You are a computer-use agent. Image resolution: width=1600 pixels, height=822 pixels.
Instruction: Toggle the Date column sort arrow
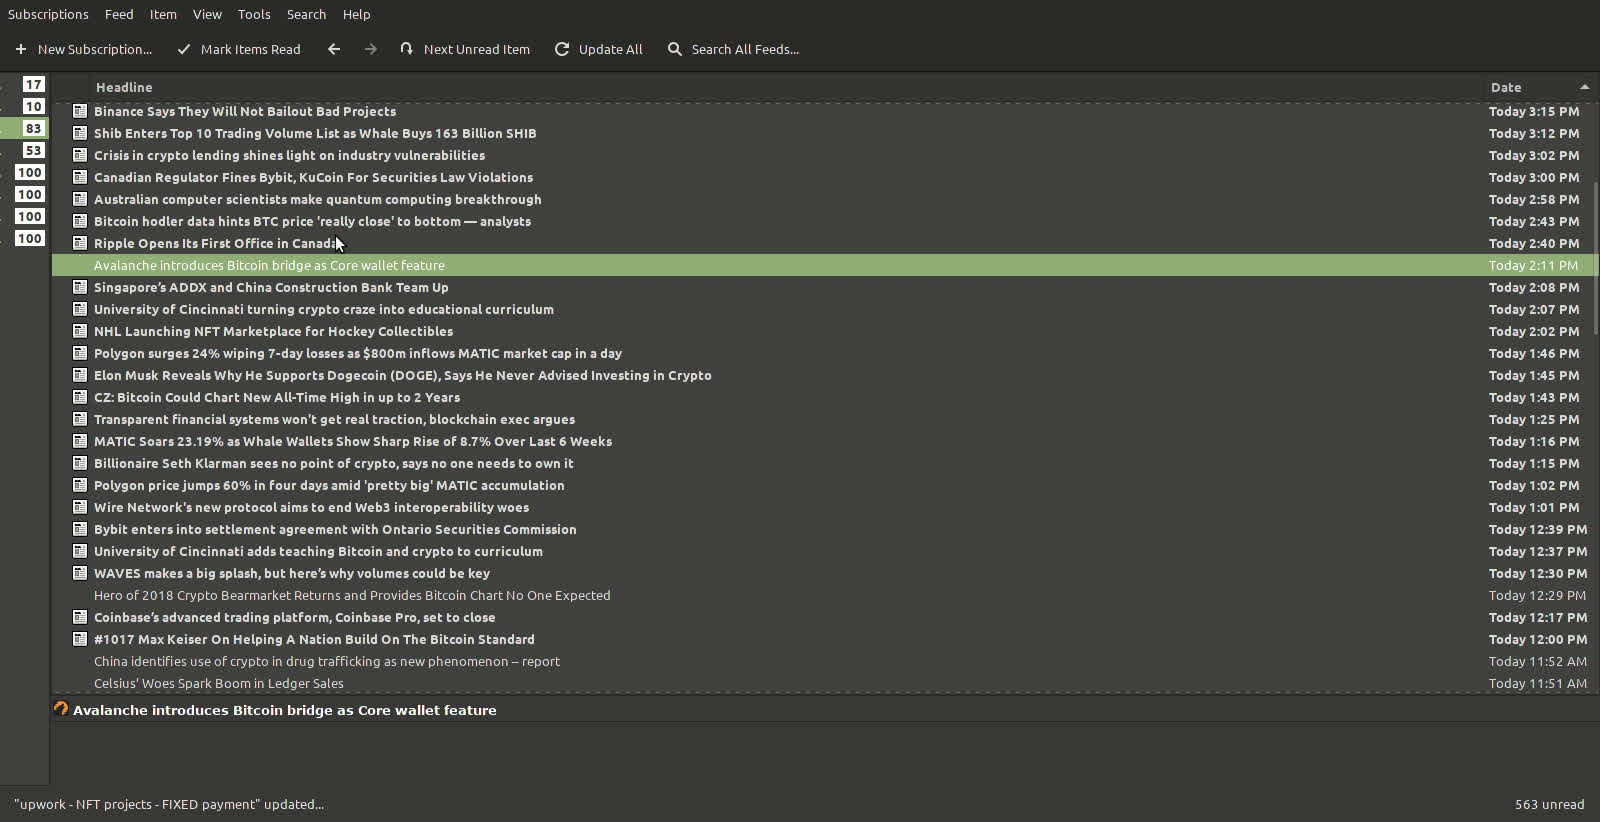click(1584, 87)
